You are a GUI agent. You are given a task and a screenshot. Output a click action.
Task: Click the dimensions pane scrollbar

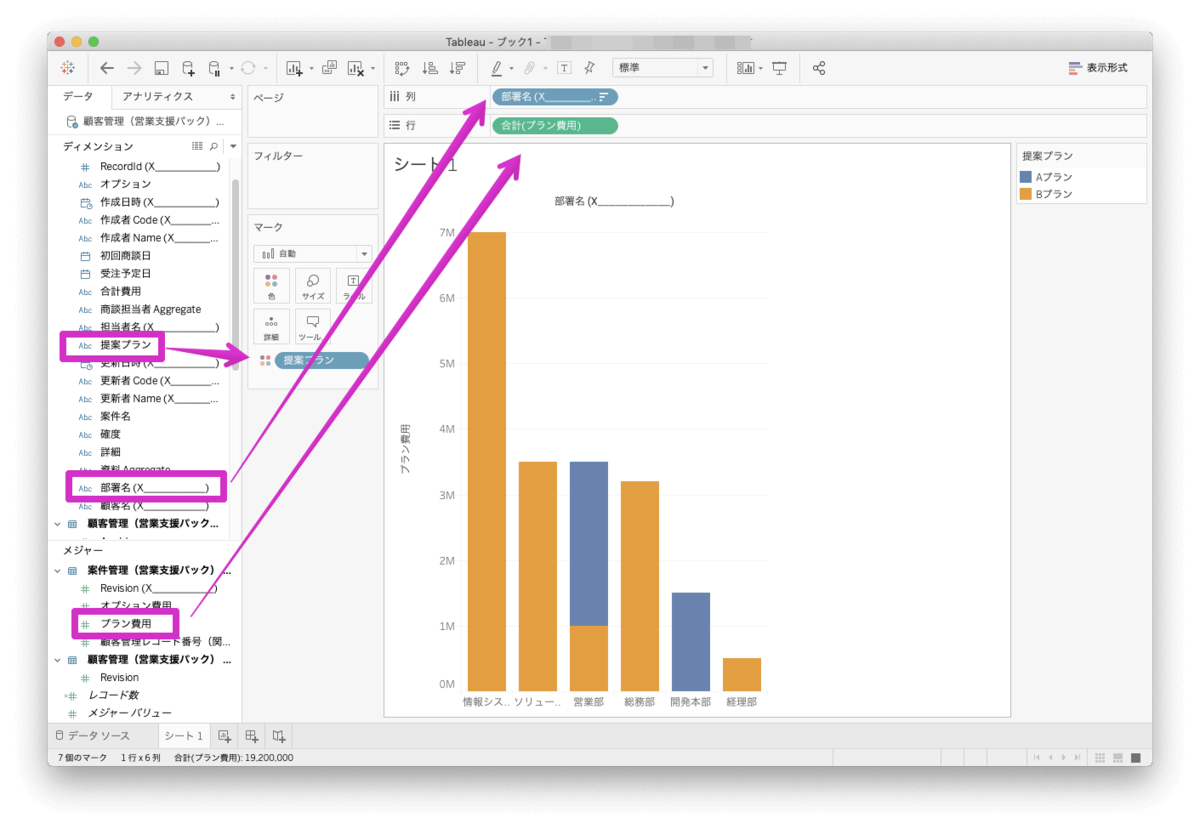[236, 275]
